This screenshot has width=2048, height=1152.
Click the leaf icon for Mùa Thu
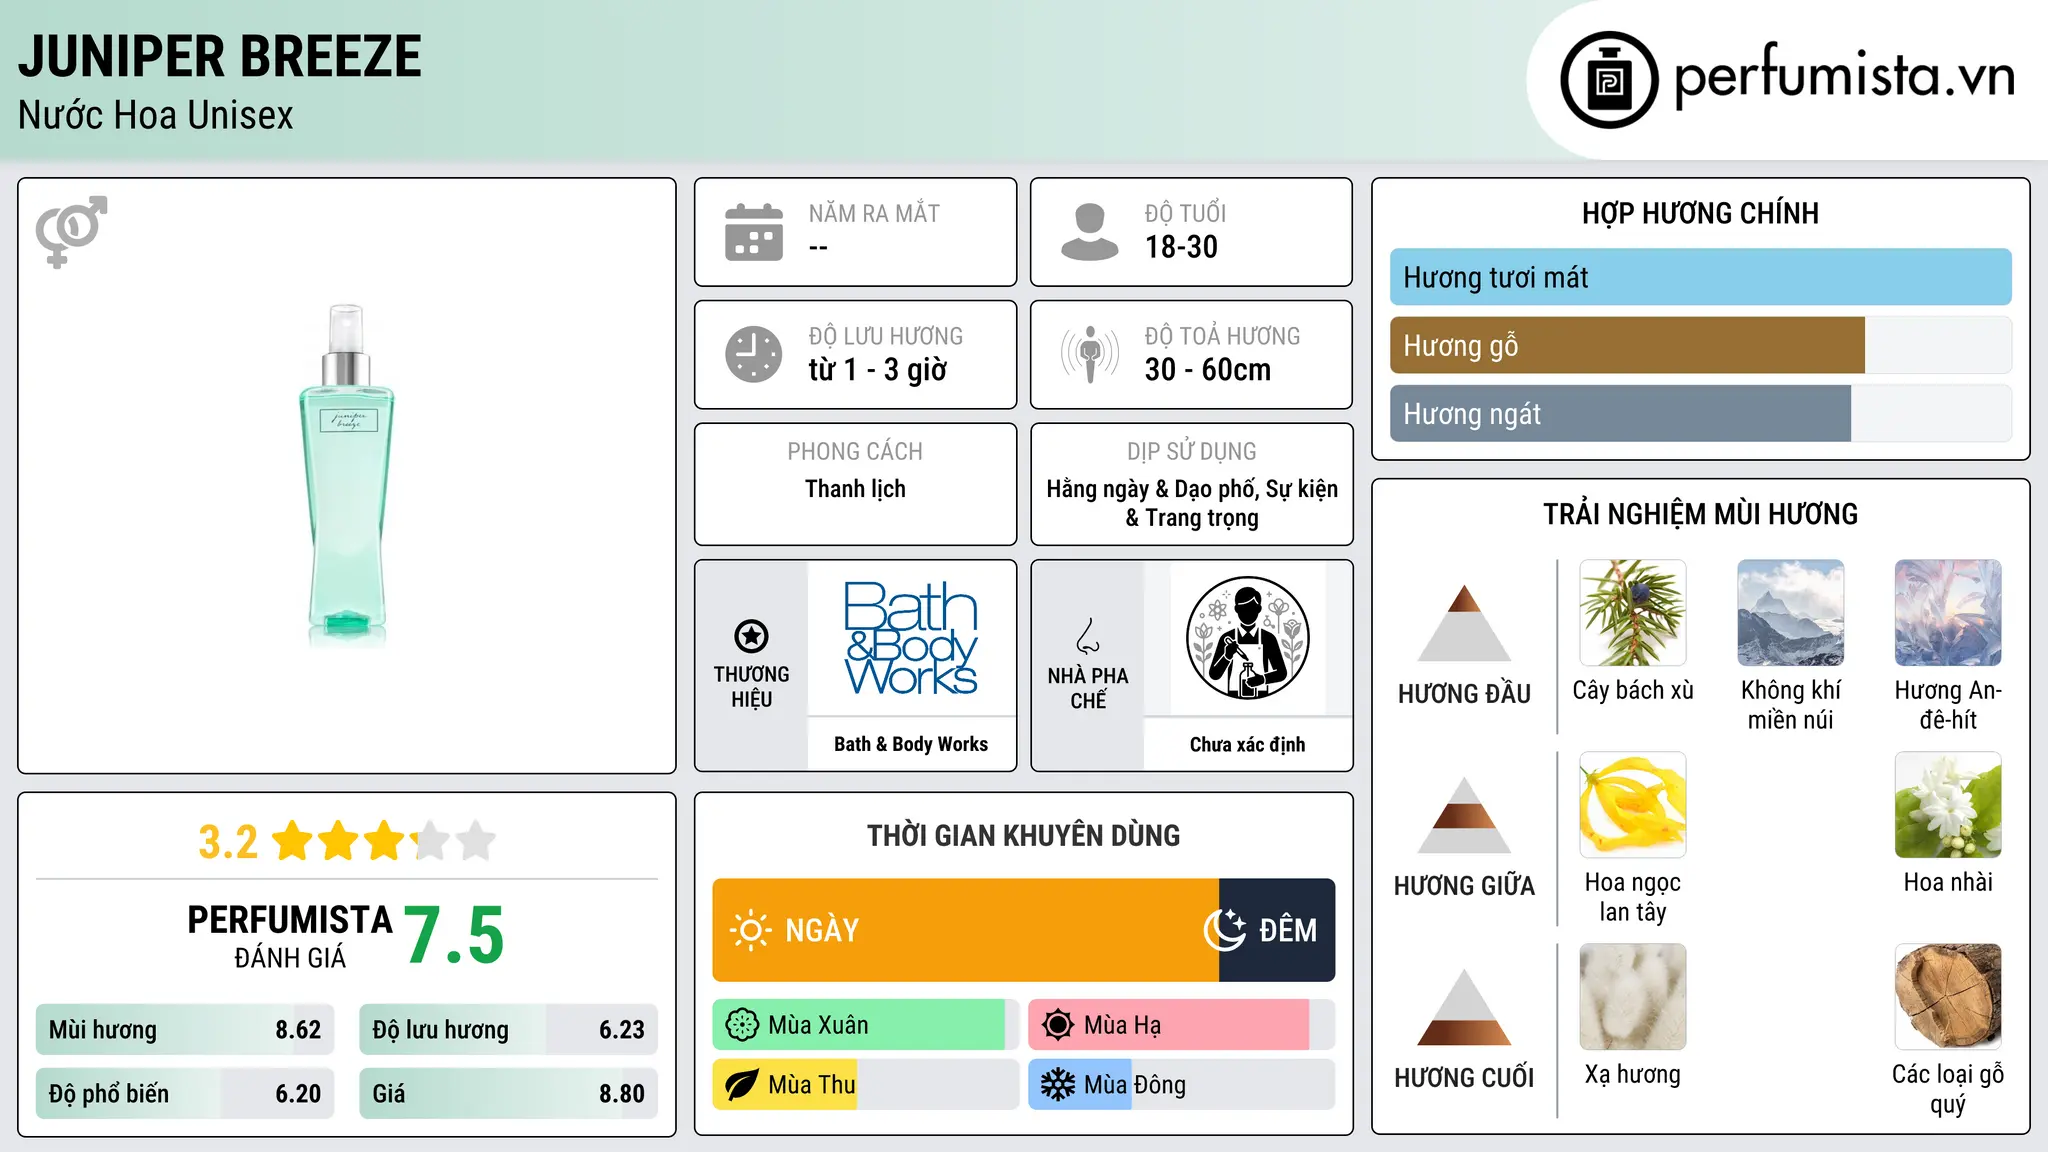click(742, 1085)
